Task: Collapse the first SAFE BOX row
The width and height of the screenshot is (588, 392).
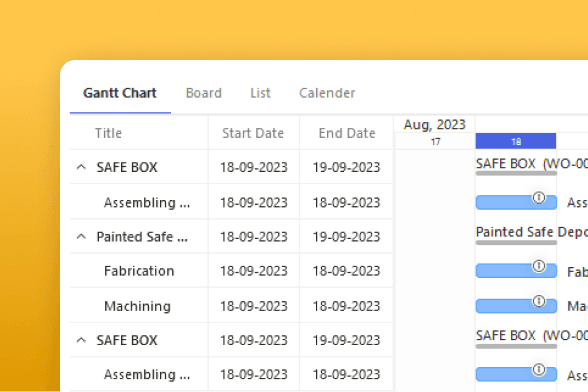Action: pyautogui.click(x=81, y=167)
